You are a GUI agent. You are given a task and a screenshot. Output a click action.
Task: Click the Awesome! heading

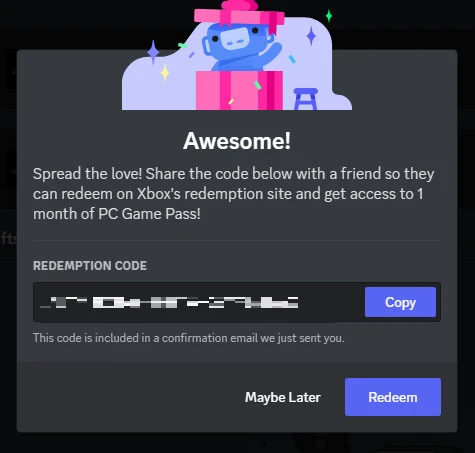(237, 141)
